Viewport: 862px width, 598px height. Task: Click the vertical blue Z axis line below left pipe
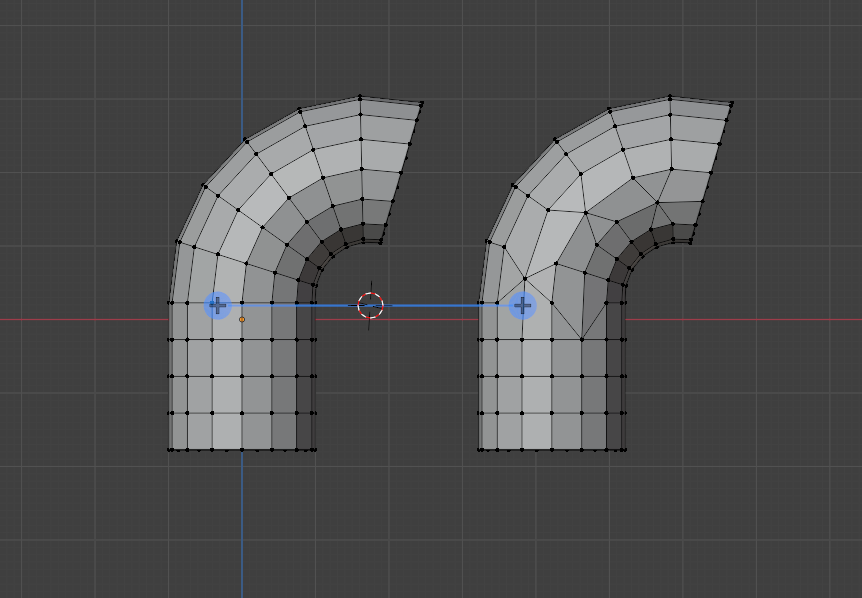[x=242, y=520]
